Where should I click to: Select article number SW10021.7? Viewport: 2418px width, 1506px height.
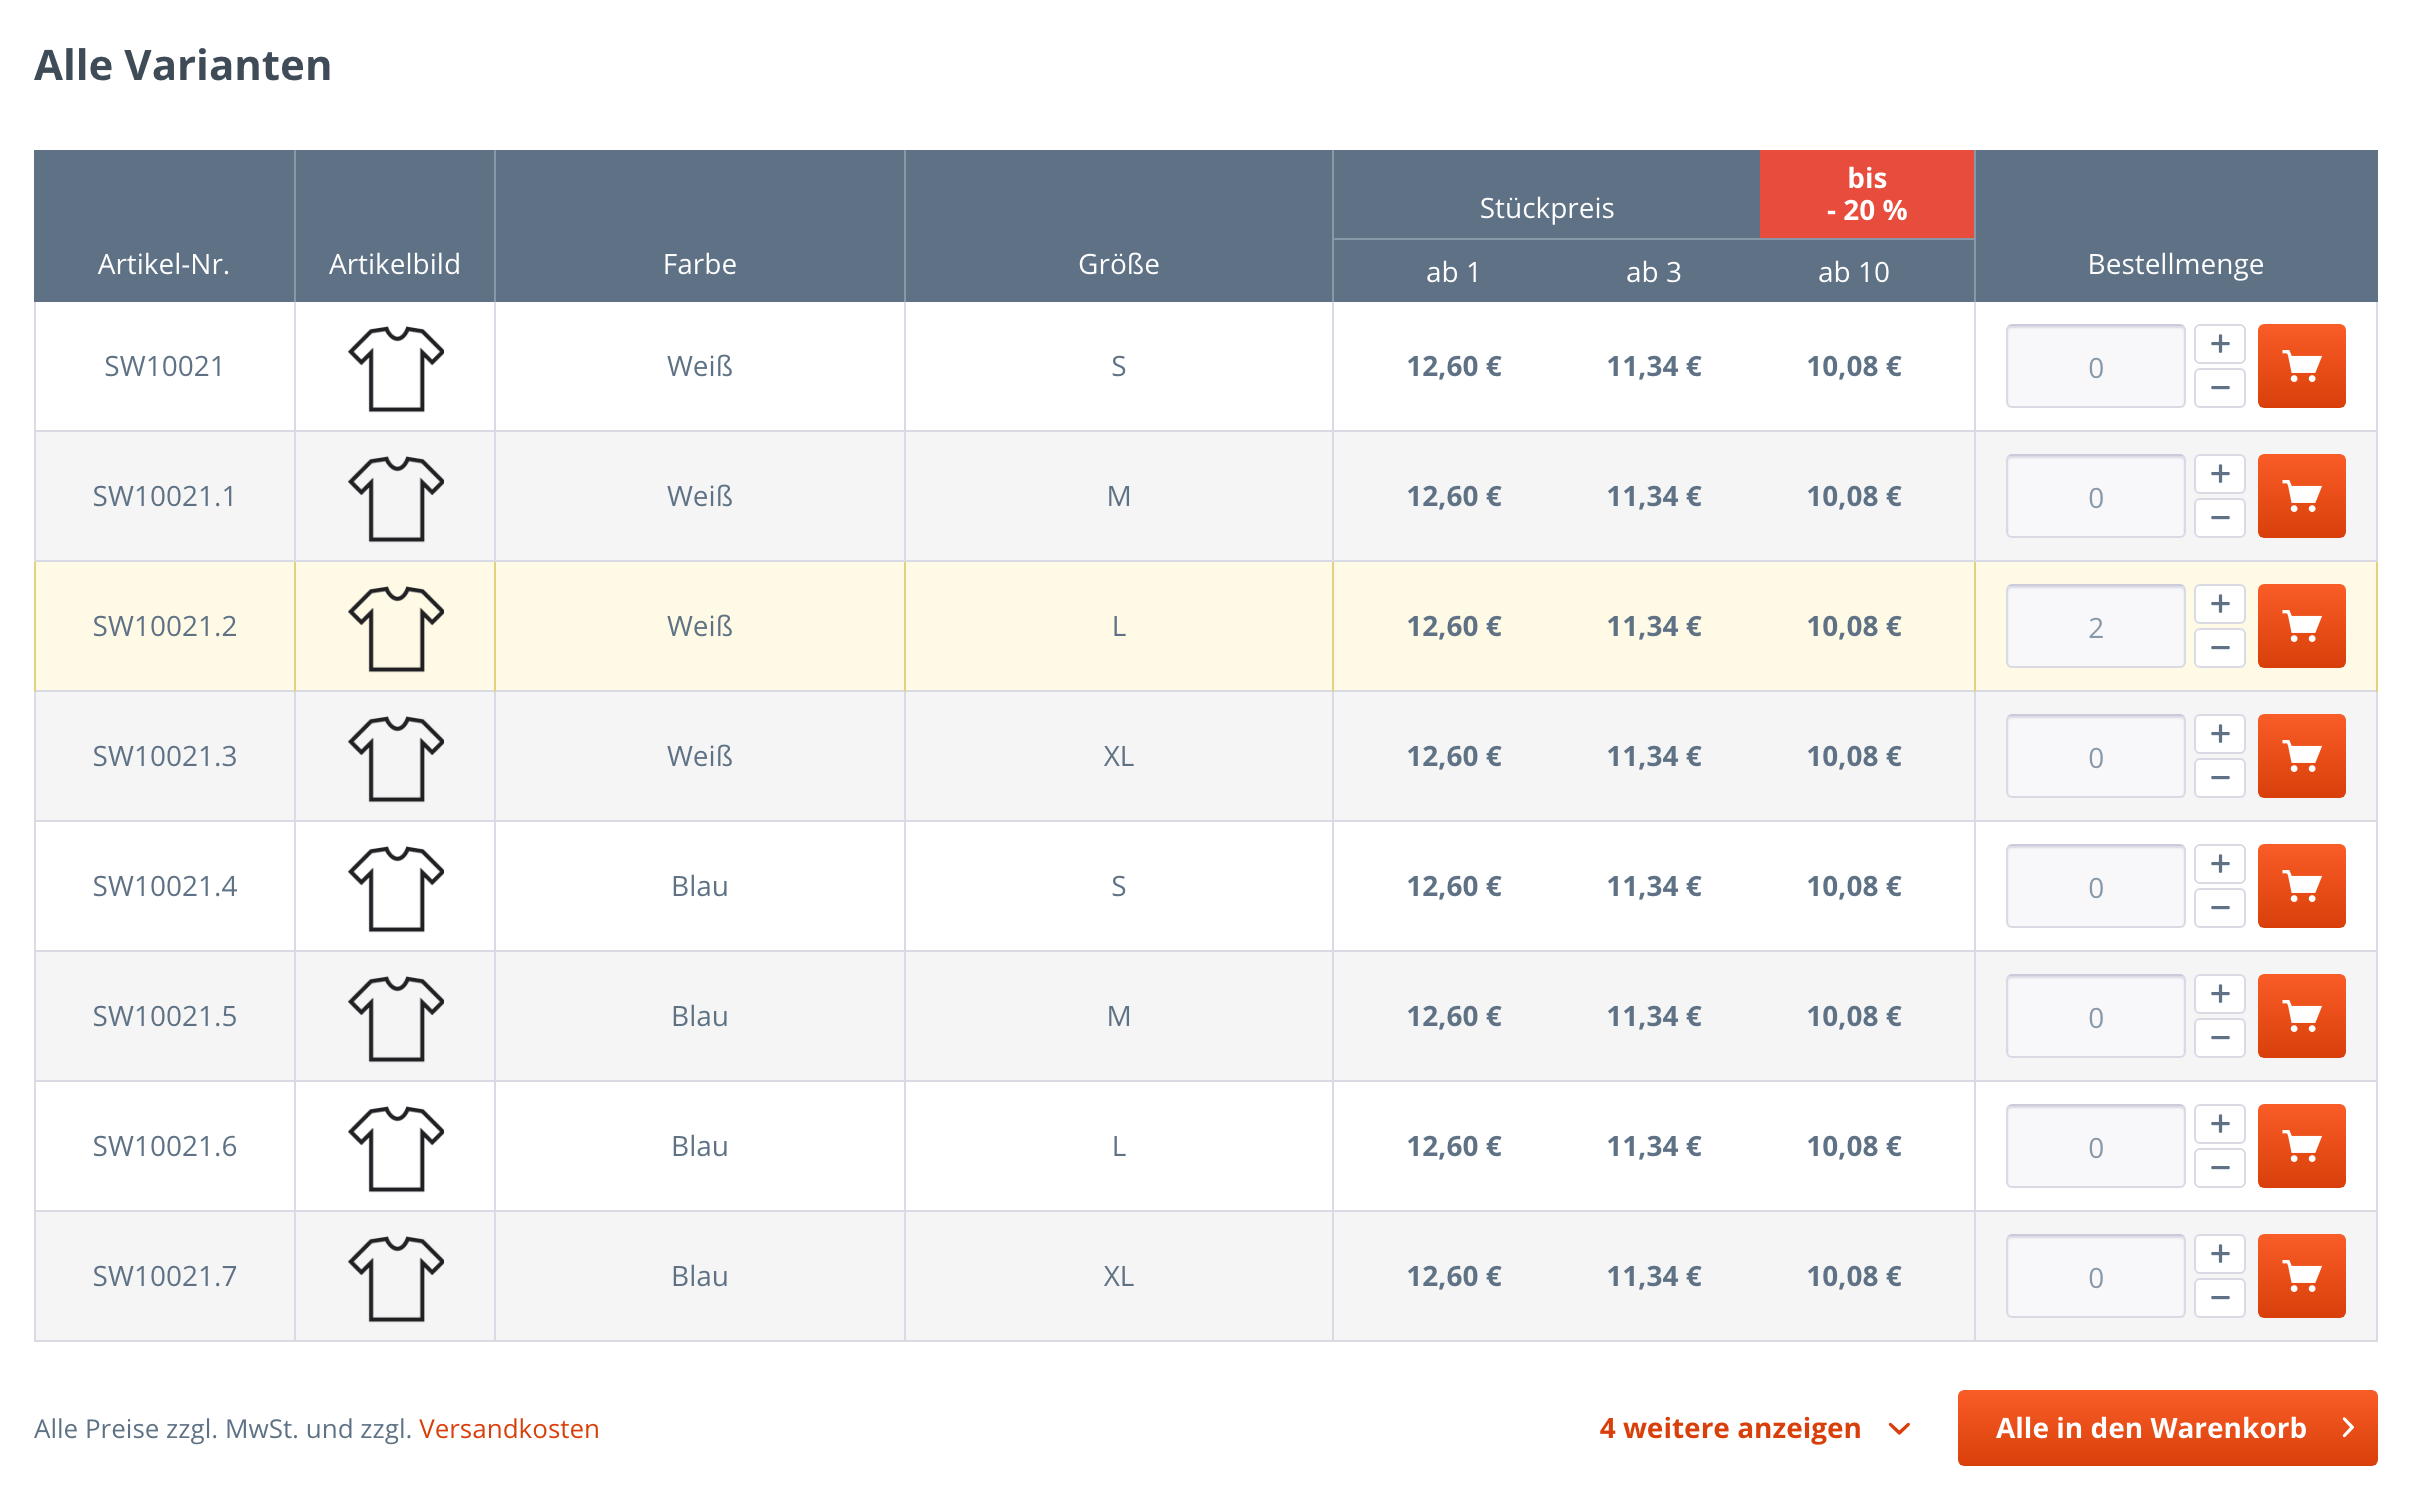tap(164, 1276)
